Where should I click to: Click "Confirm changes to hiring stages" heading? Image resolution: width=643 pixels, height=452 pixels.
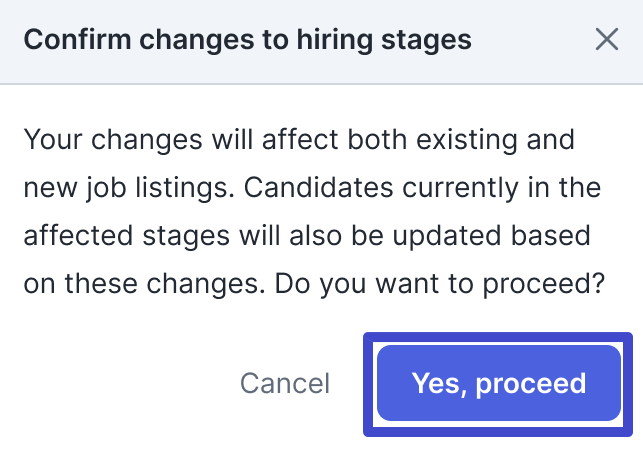(247, 40)
